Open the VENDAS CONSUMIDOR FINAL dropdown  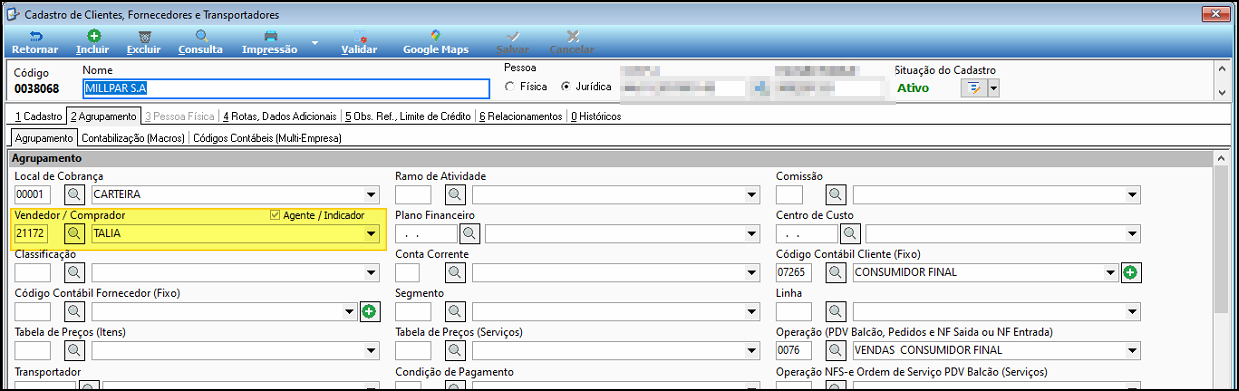1133,350
